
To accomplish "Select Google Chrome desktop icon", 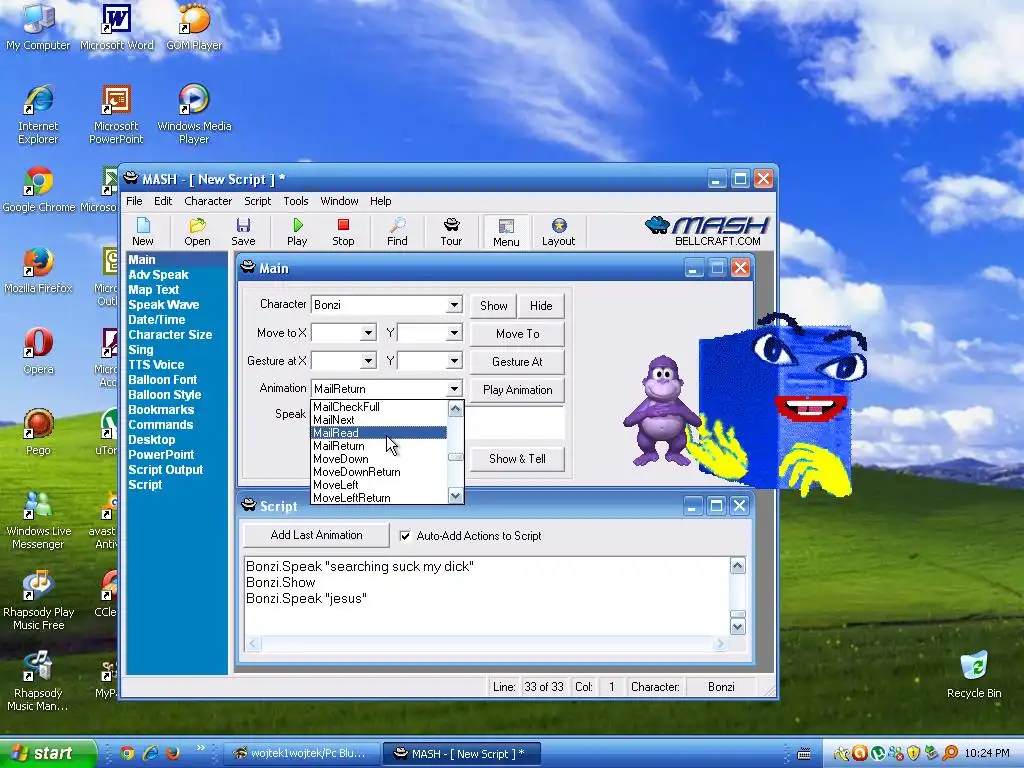I will [x=39, y=189].
